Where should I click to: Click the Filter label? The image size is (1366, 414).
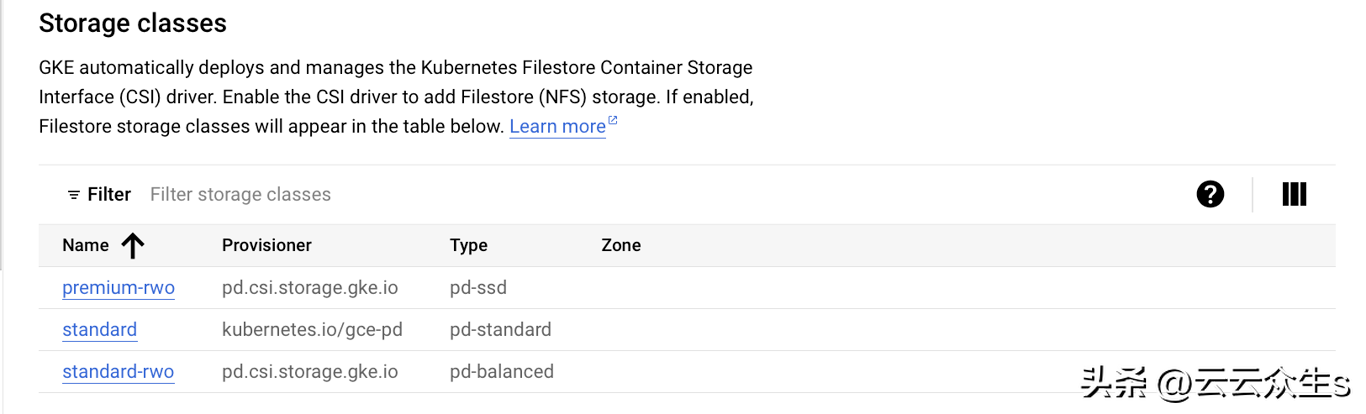[109, 195]
